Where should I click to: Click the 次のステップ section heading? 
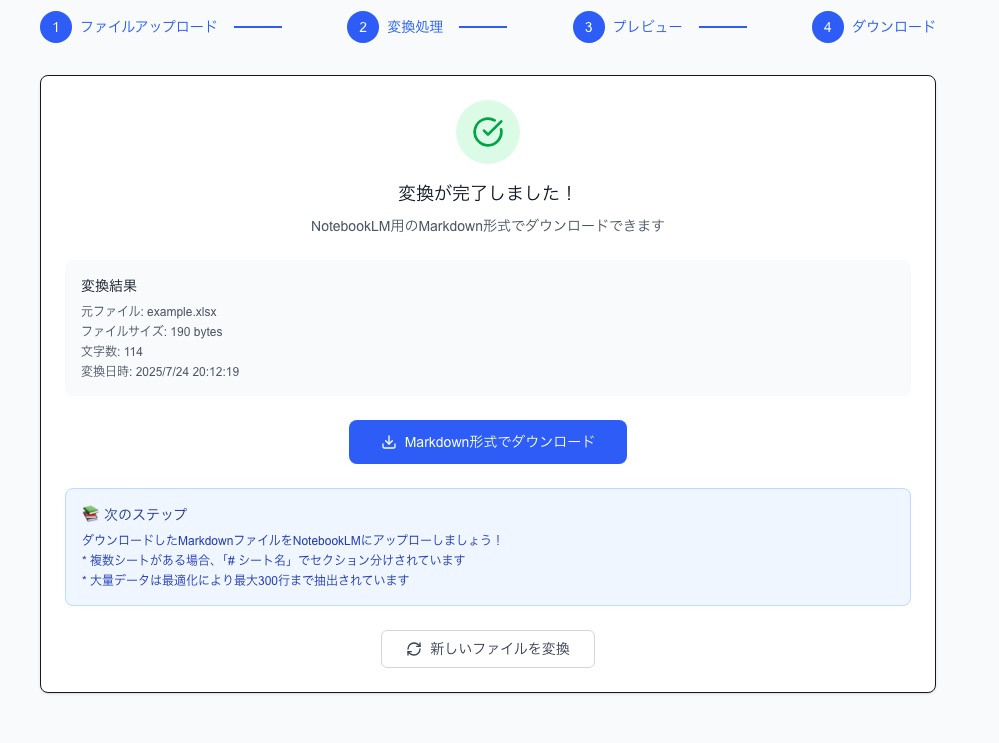point(145,514)
